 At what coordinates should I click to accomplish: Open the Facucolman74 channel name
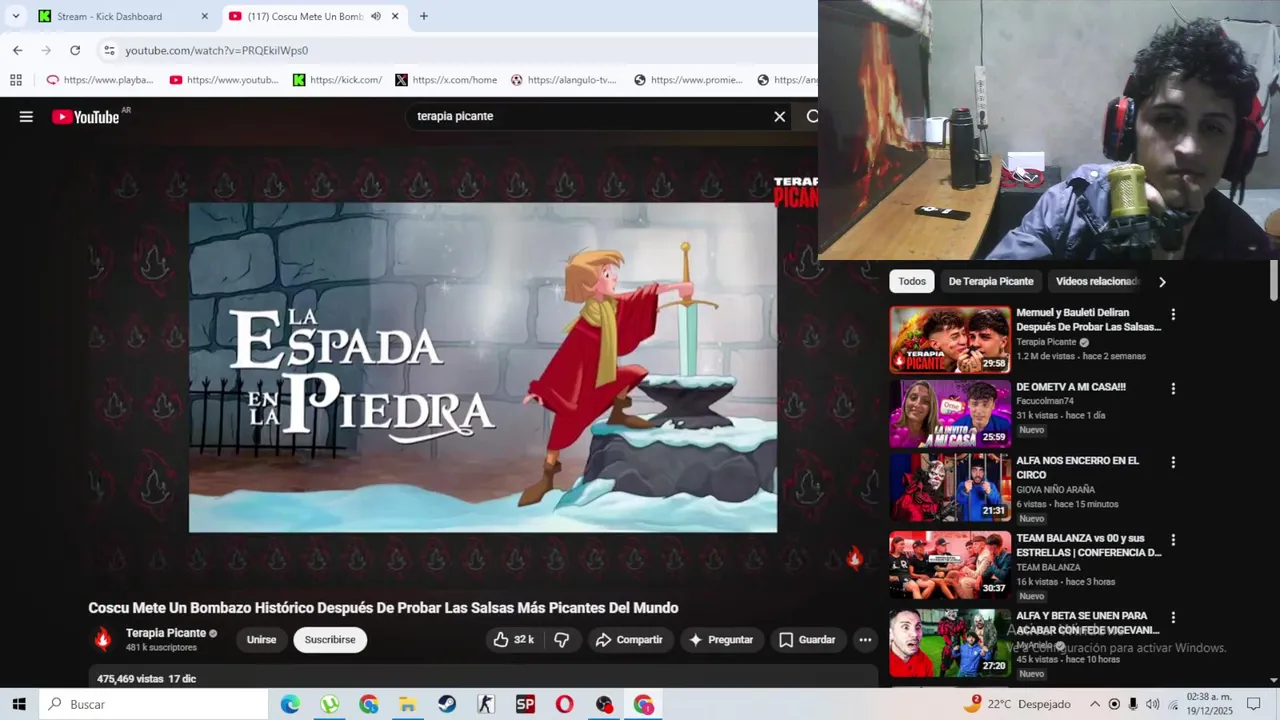coord(1045,401)
